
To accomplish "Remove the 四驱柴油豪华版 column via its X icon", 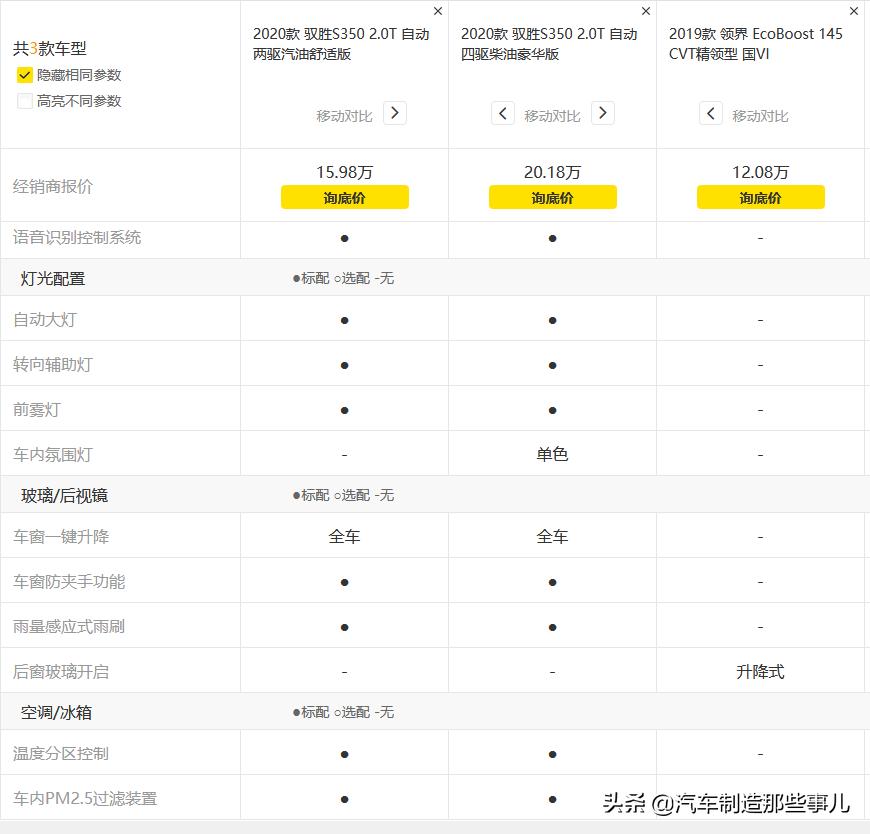I will pyautogui.click(x=645, y=12).
